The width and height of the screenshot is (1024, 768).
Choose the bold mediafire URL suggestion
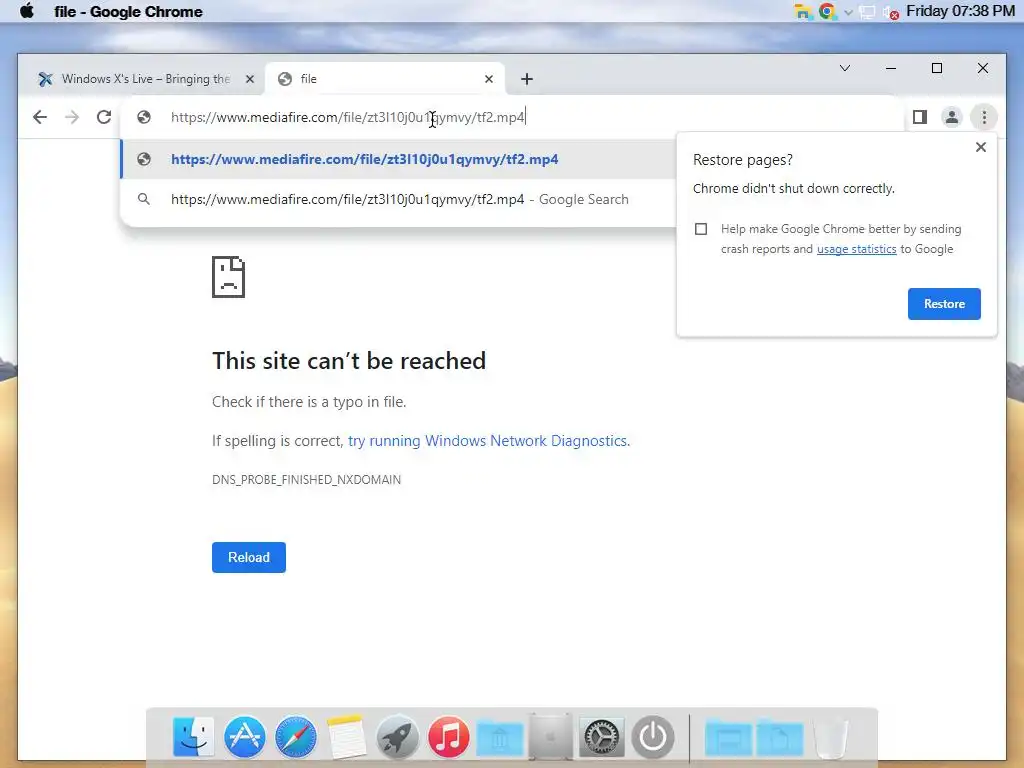pyautogui.click(x=364, y=159)
